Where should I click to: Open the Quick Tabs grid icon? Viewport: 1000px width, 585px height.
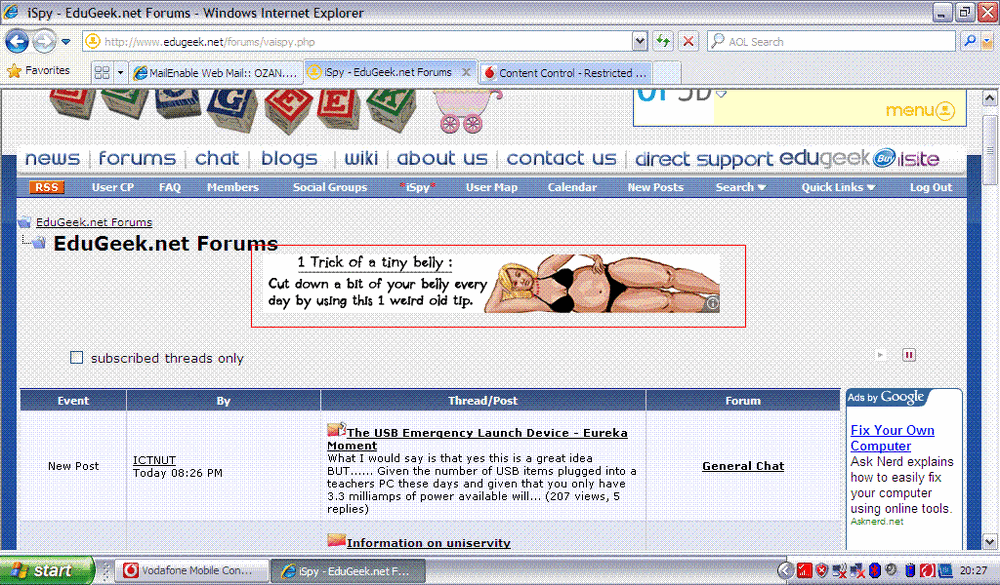[101, 73]
